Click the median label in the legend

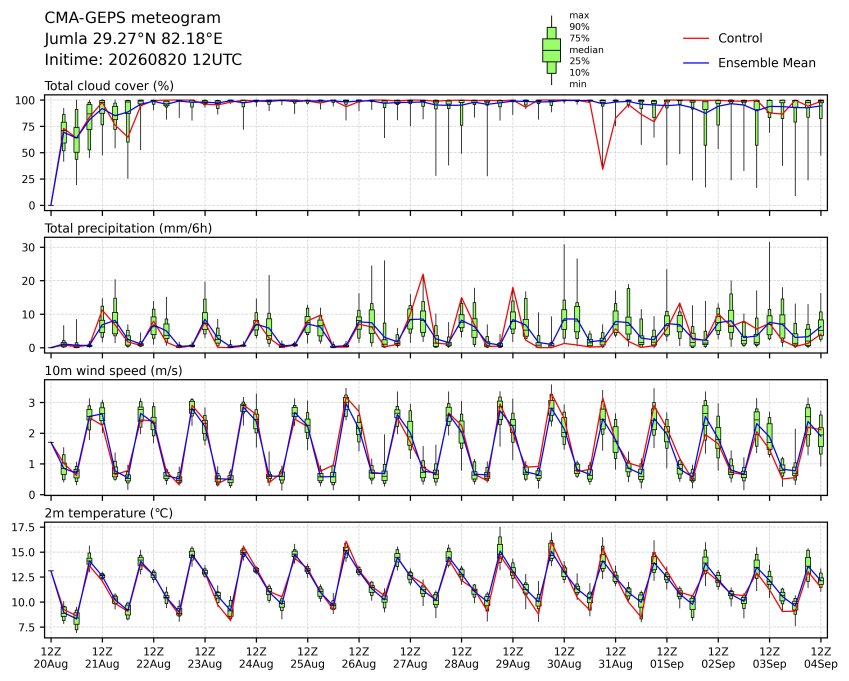[x=586, y=50]
